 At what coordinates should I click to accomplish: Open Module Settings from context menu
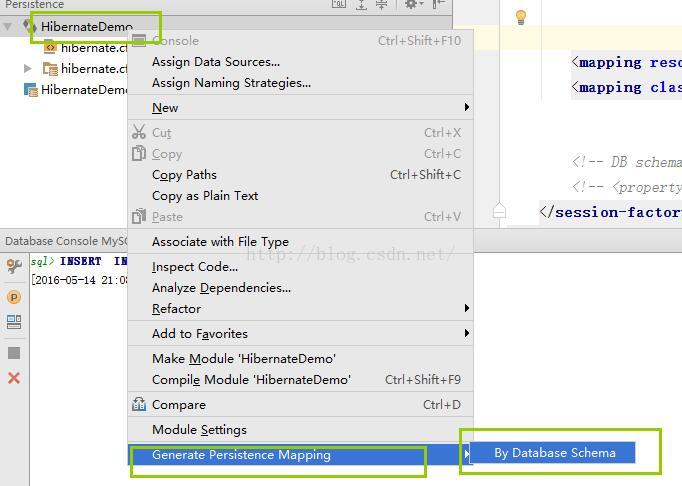pos(300,430)
